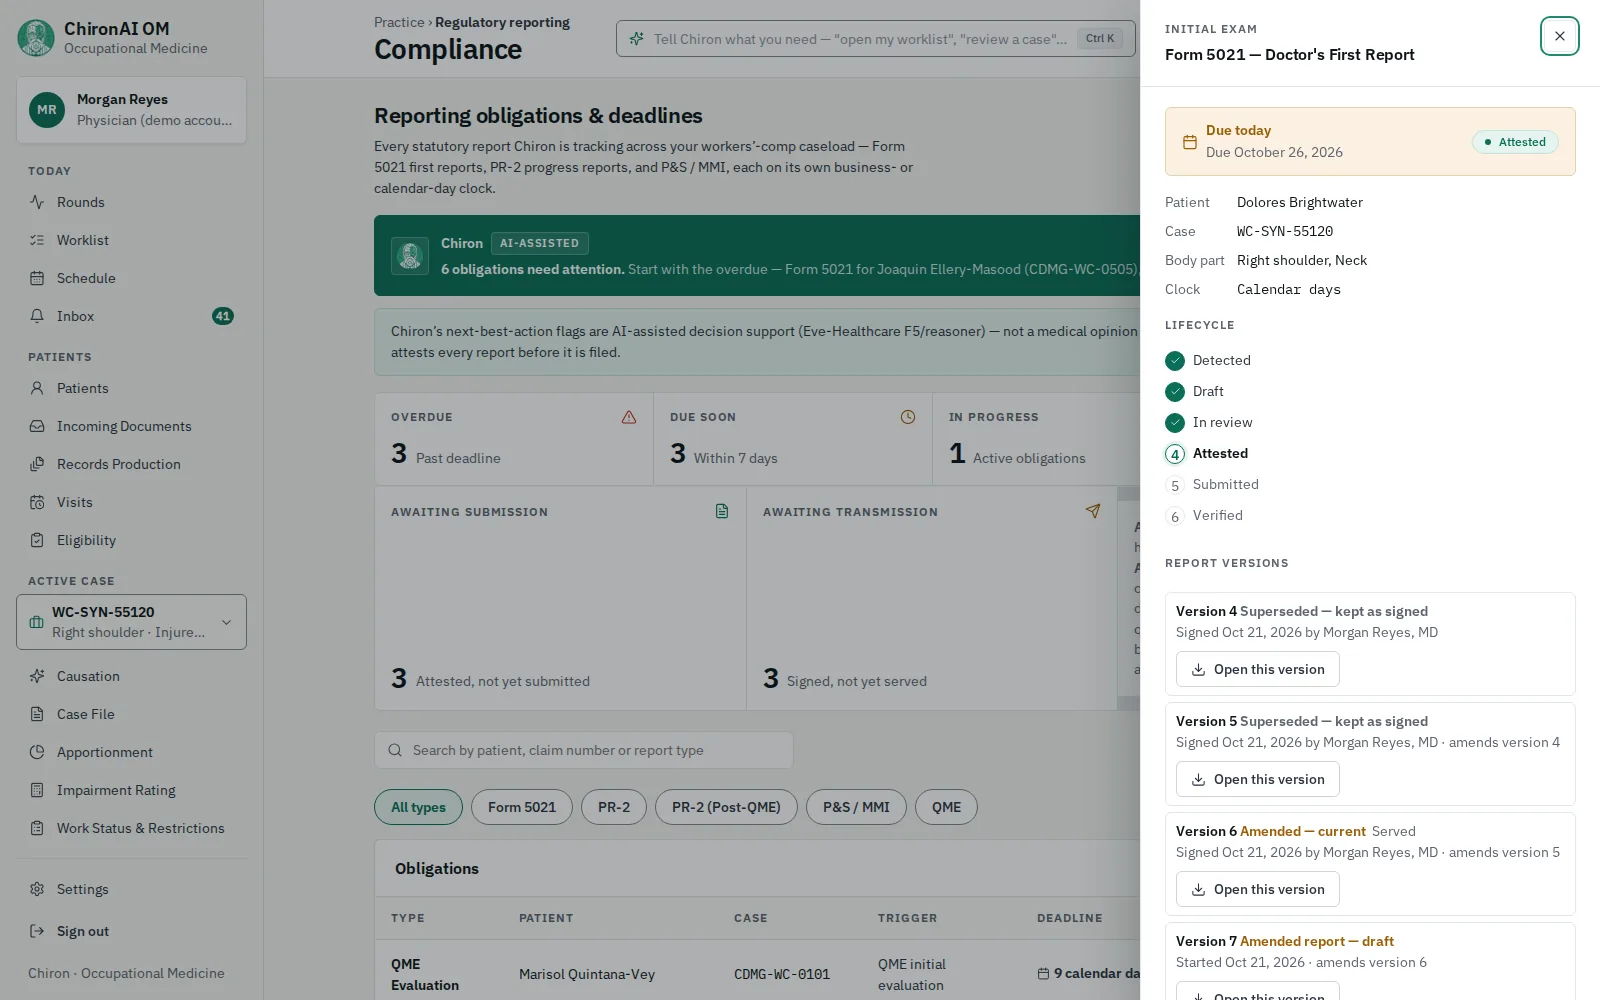1600x1000 pixels.
Task: Filter obligations by P&S / MMI
Action: 856,807
